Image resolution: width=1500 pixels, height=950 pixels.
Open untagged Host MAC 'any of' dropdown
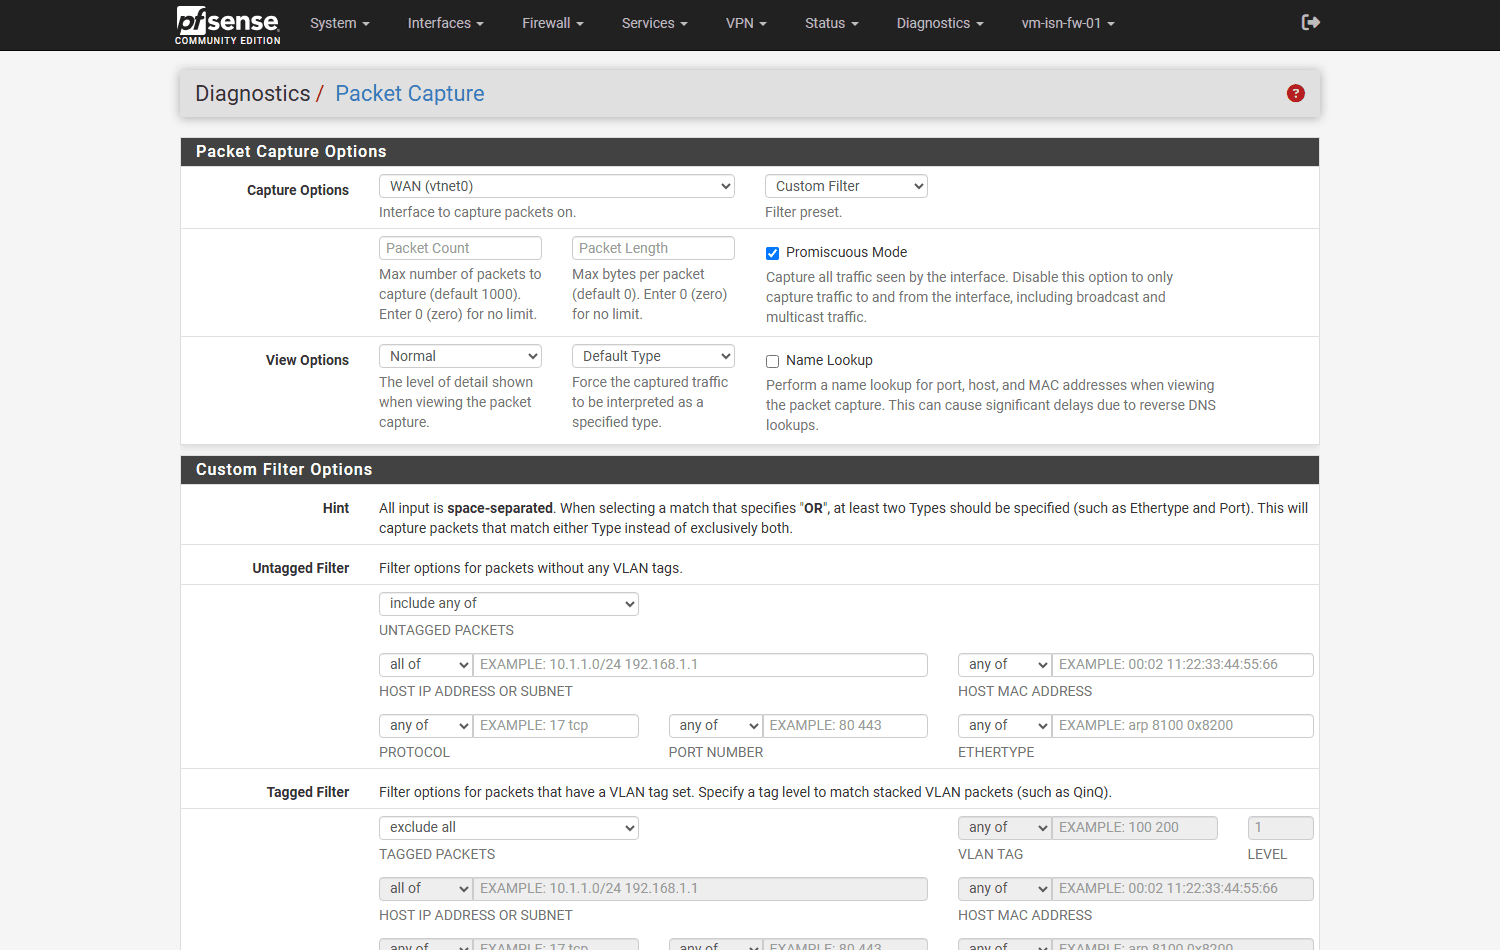point(1005,664)
